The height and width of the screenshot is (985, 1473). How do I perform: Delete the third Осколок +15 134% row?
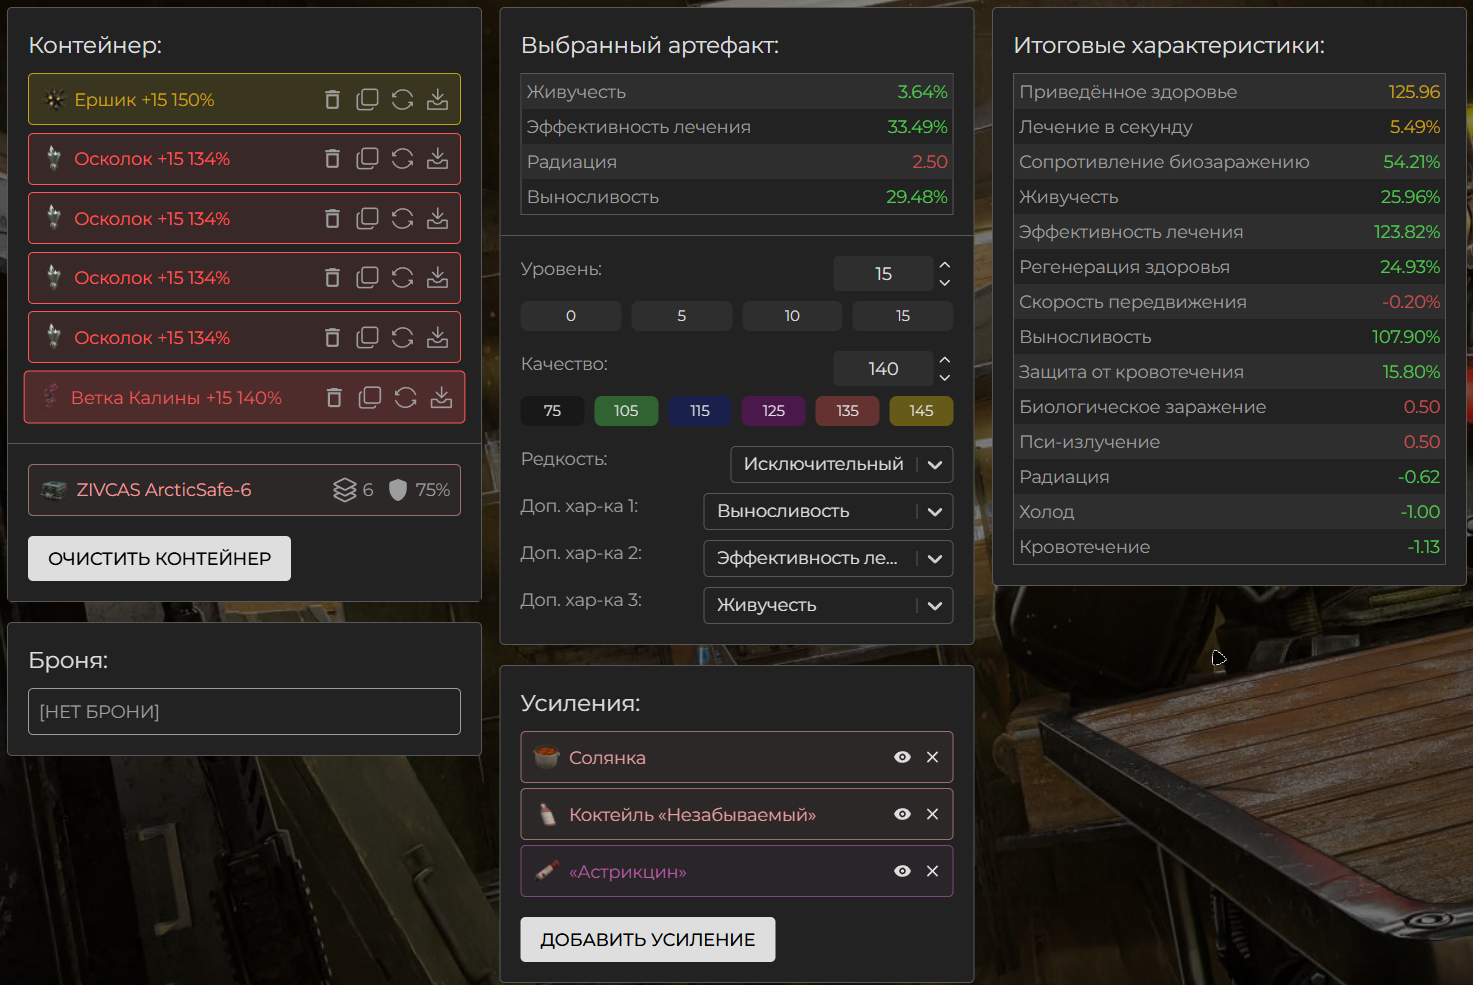332,277
